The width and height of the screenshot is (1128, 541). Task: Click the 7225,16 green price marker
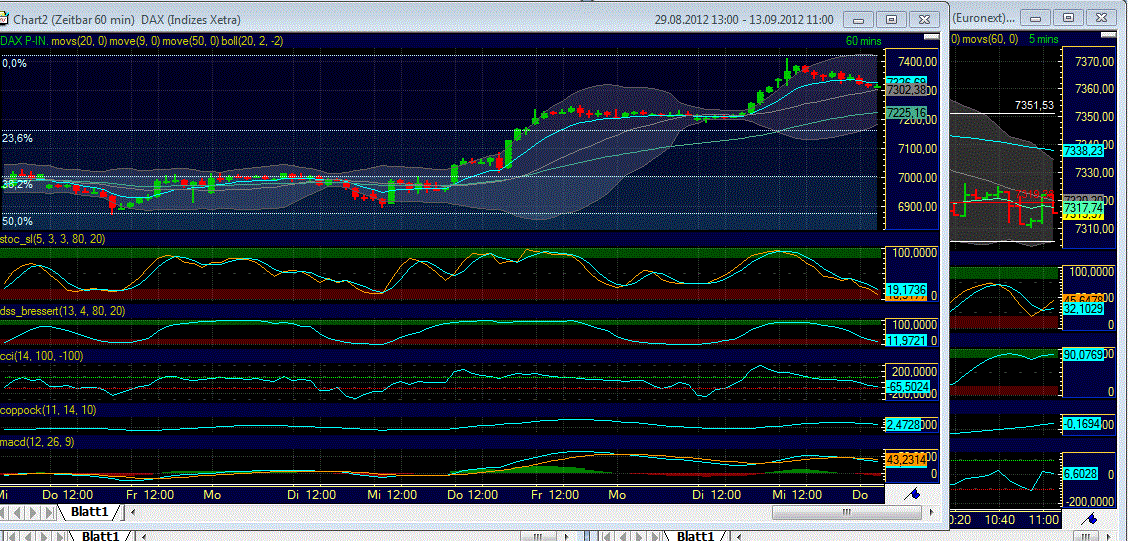(906, 113)
